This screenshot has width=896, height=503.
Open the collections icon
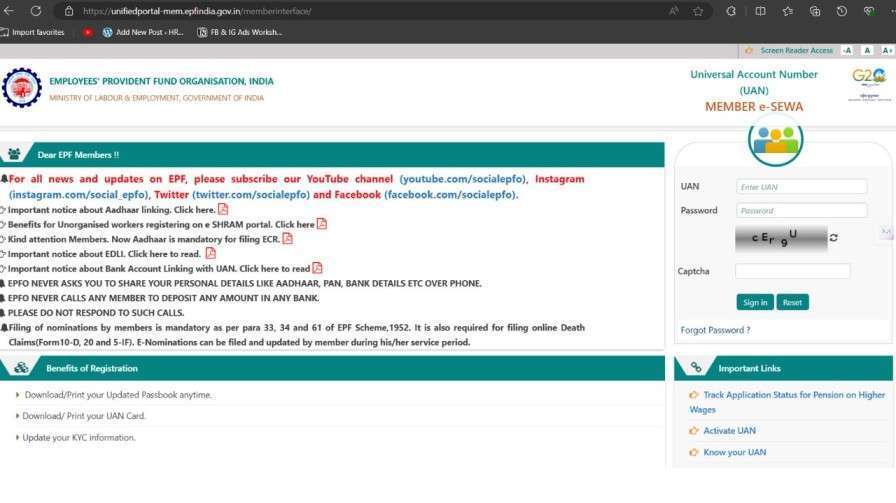point(815,11)
